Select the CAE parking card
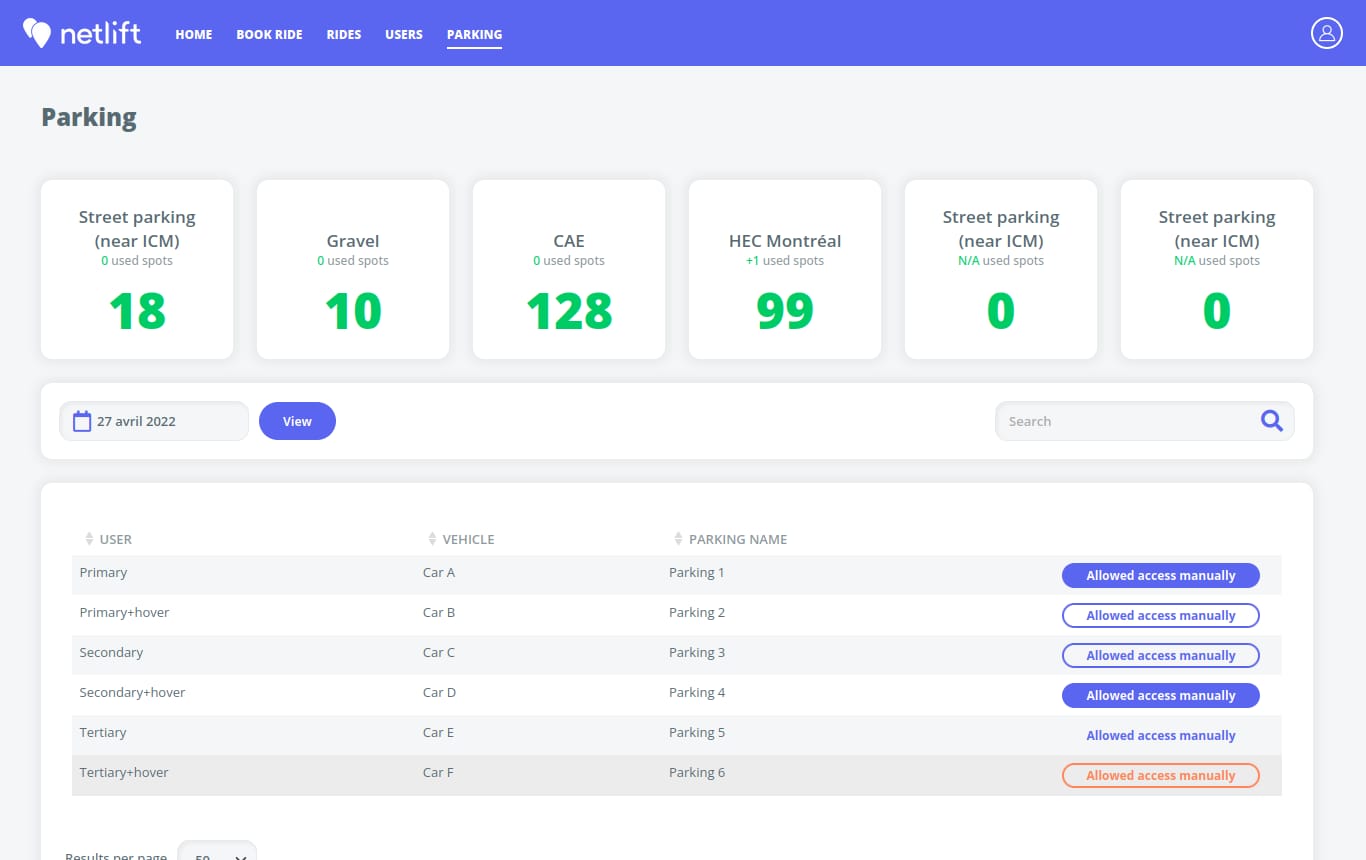 click(569, 269)
